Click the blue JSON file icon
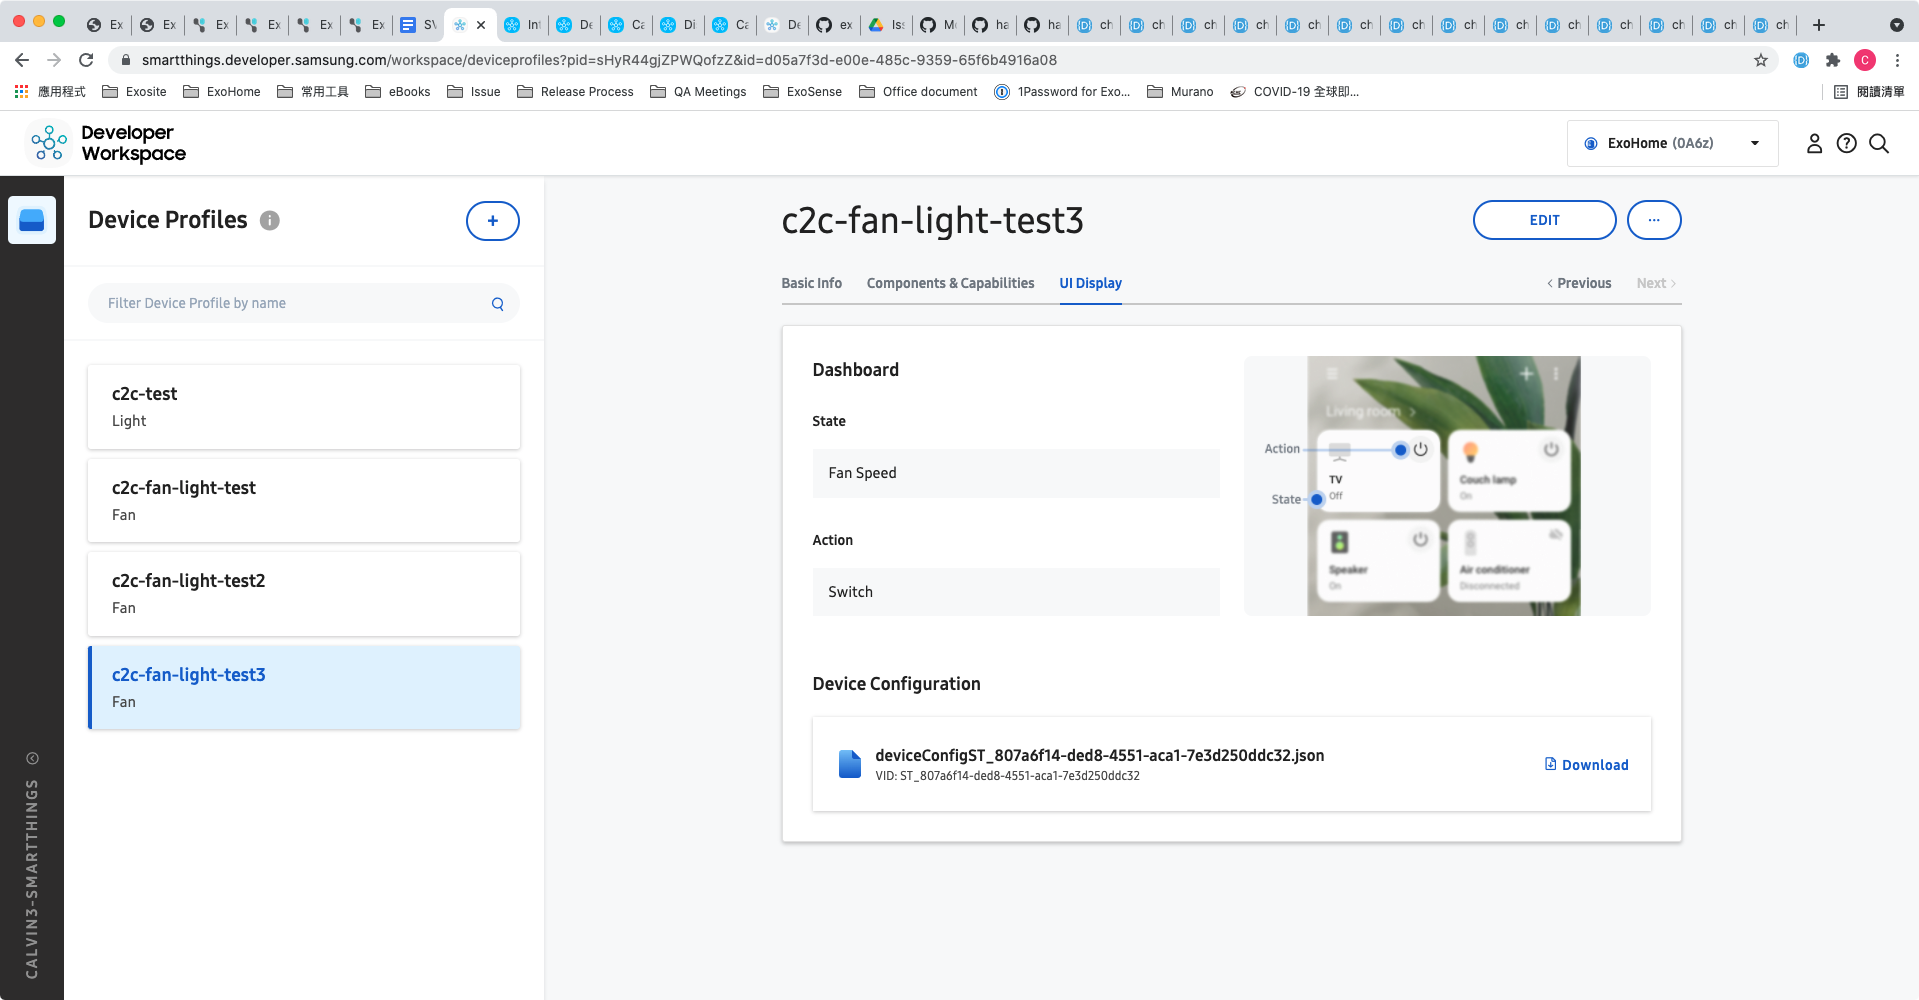Screen dimensions: 1919x1000 click(849, 764)
